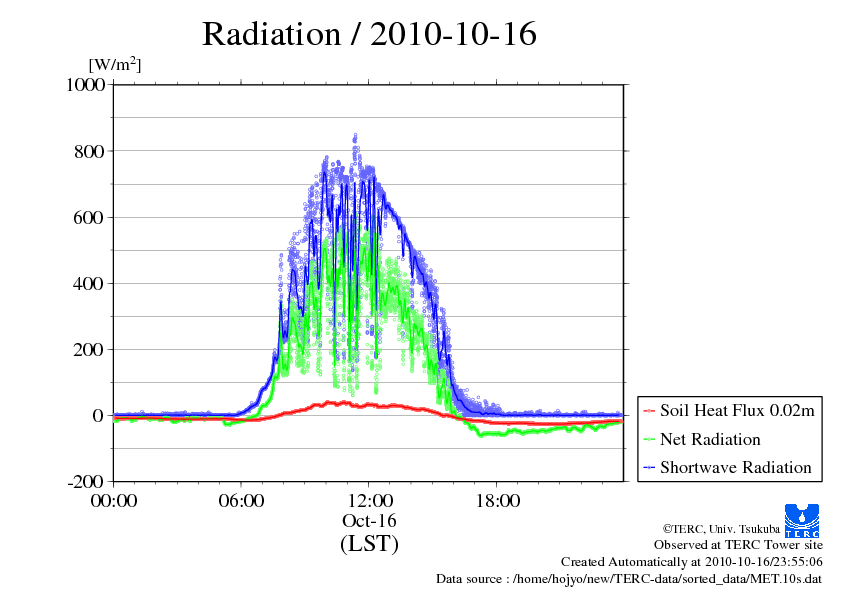This screenshot has height=595, width=842.
Task: Click the 'Oct-16' date label
Action: point(369,521)
